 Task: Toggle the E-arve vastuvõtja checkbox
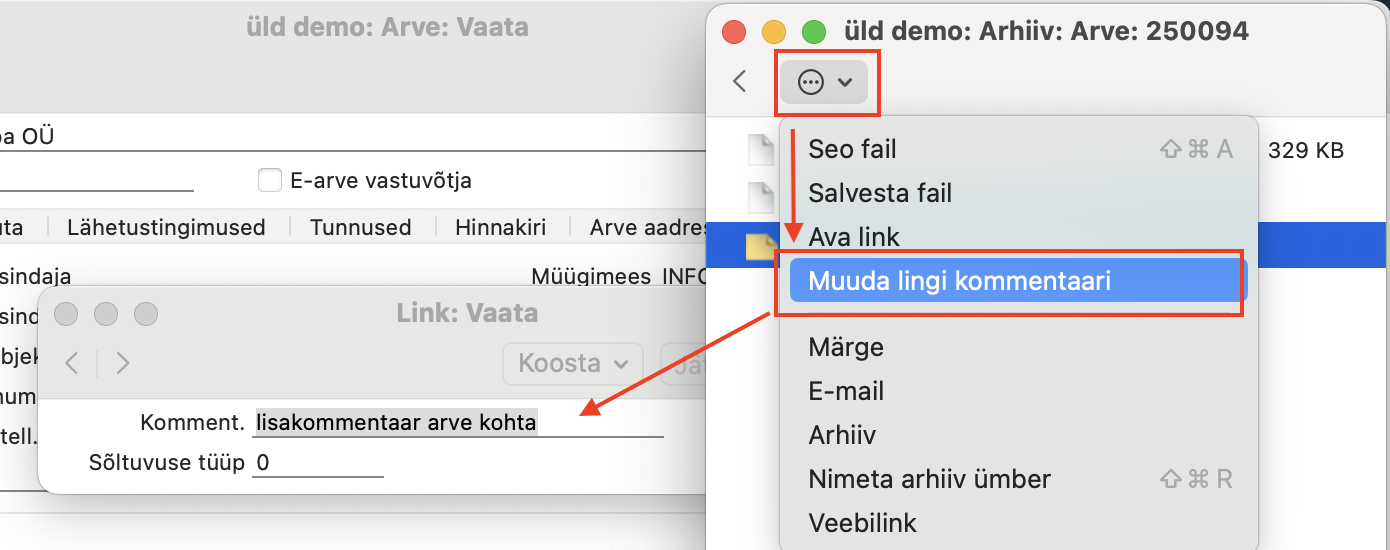[x=269, y=181]
